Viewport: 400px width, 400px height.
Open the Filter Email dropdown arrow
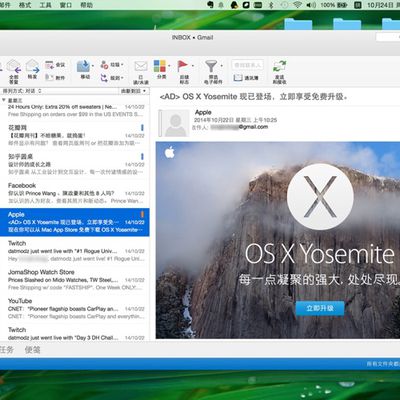(221, 66)
